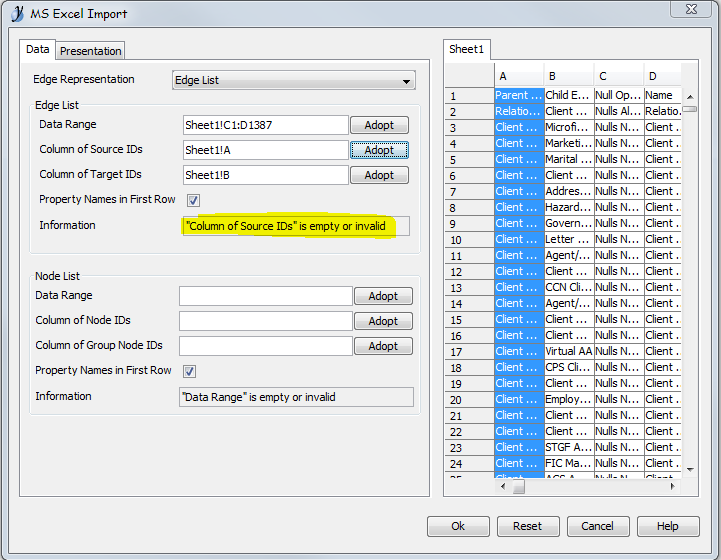
Task: Click the Column of Source IDs field
Action: (x=266, y=150)
